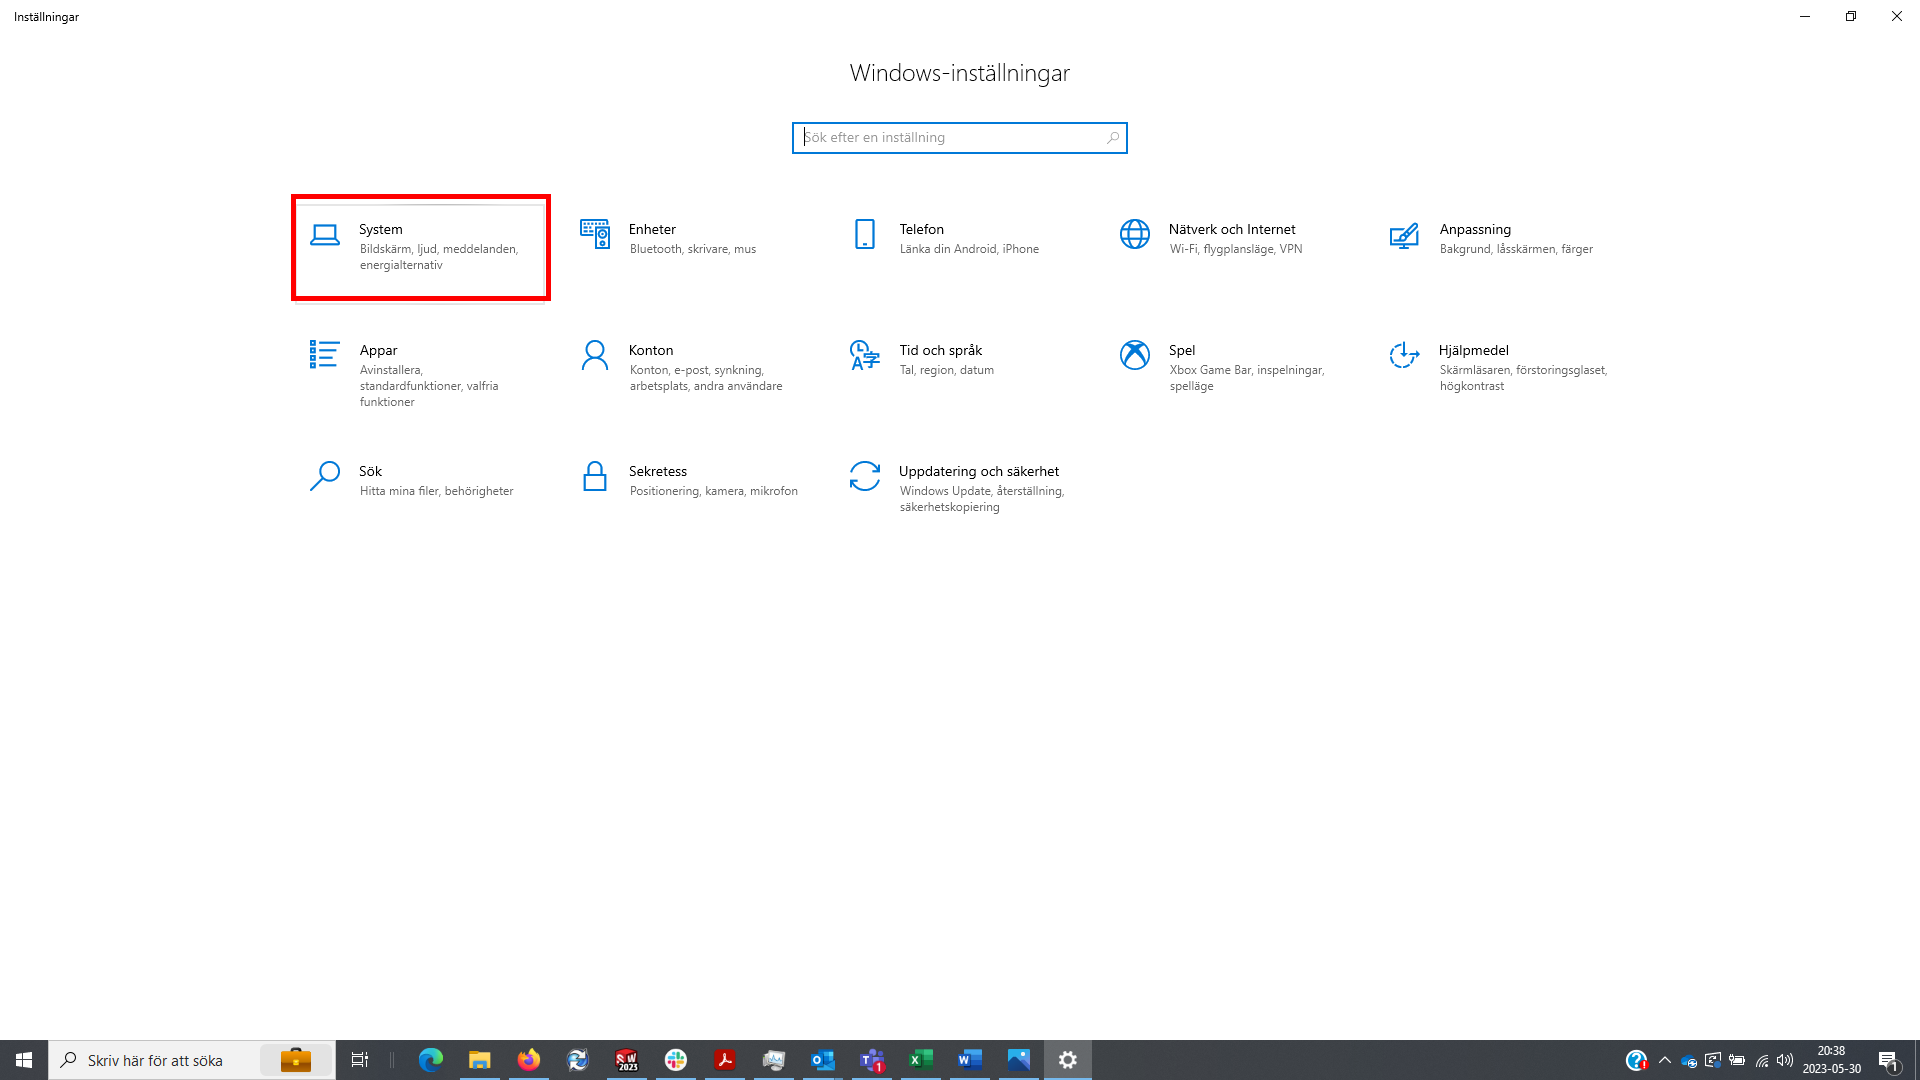Open Enheter devices settings icon
The width and height of the screenshot is (1920, 1080).
pyautogui.click(x=595, y=235)
